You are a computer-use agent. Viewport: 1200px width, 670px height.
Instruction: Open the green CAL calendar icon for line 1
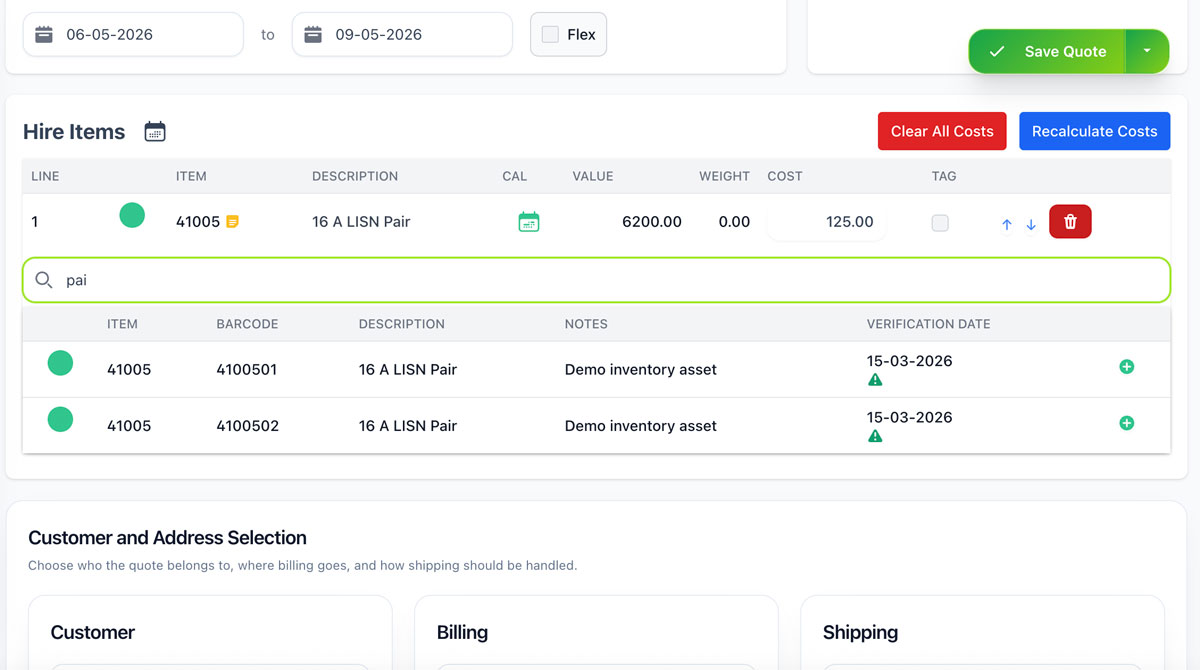click(x=529, y=222)
